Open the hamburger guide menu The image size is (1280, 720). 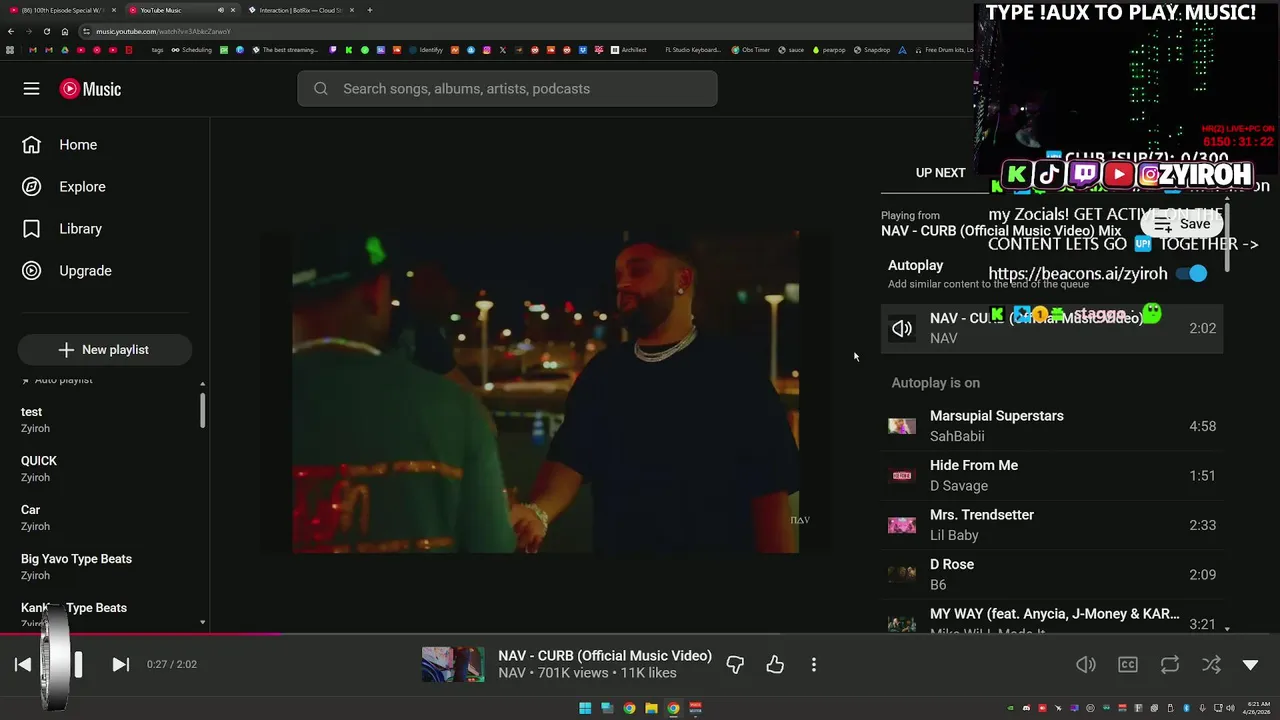click(31, 89)
